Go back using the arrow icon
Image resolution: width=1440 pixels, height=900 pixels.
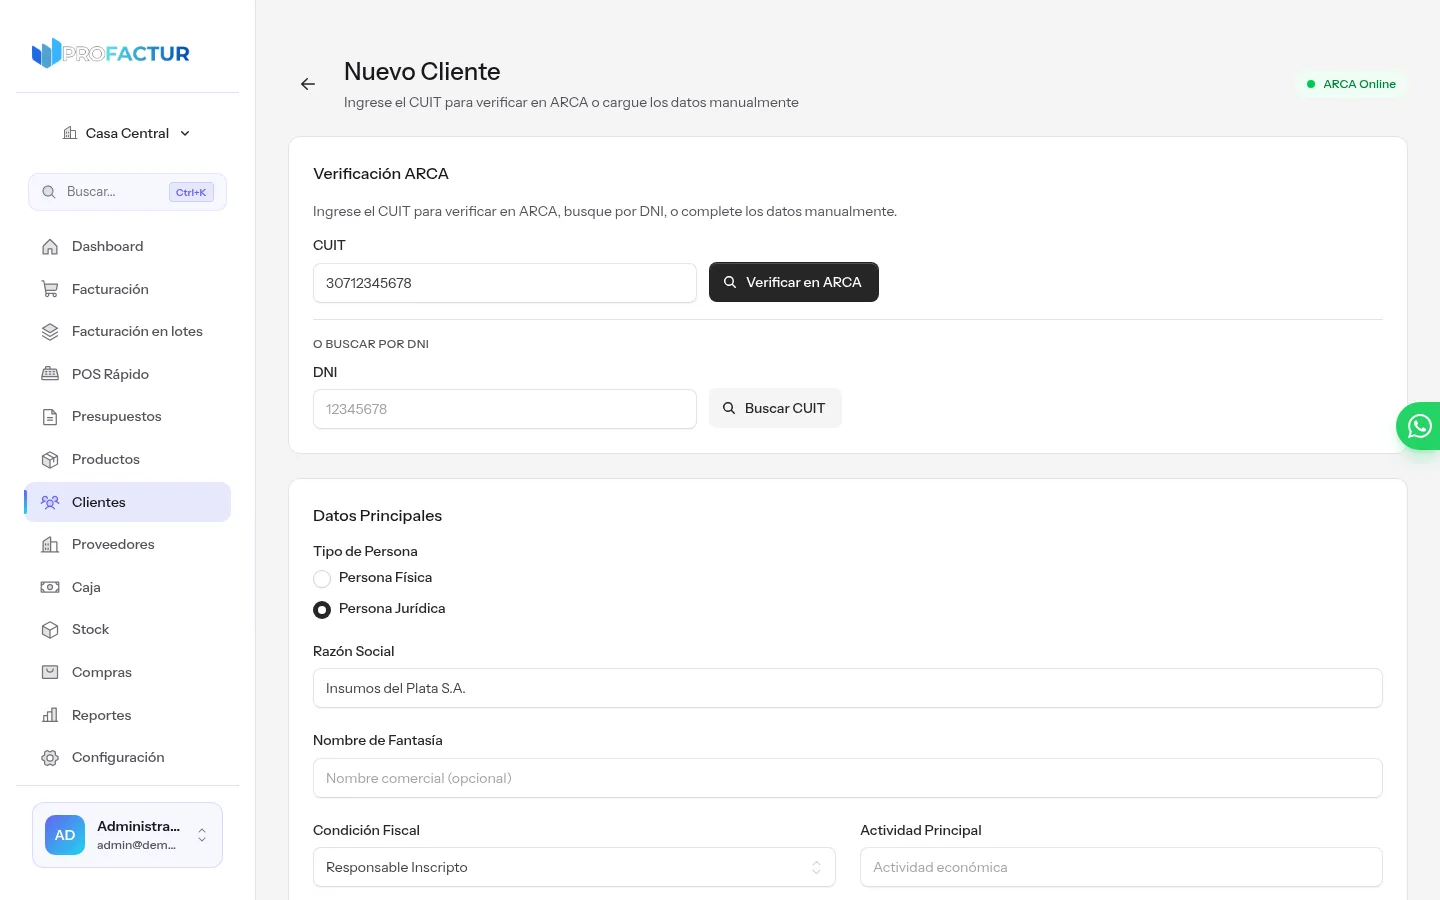308,84
